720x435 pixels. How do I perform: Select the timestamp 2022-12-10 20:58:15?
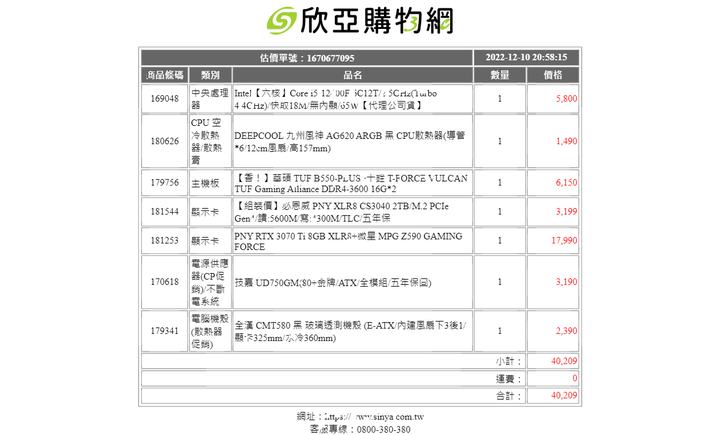pyautogui.click(x=526, y=57)
